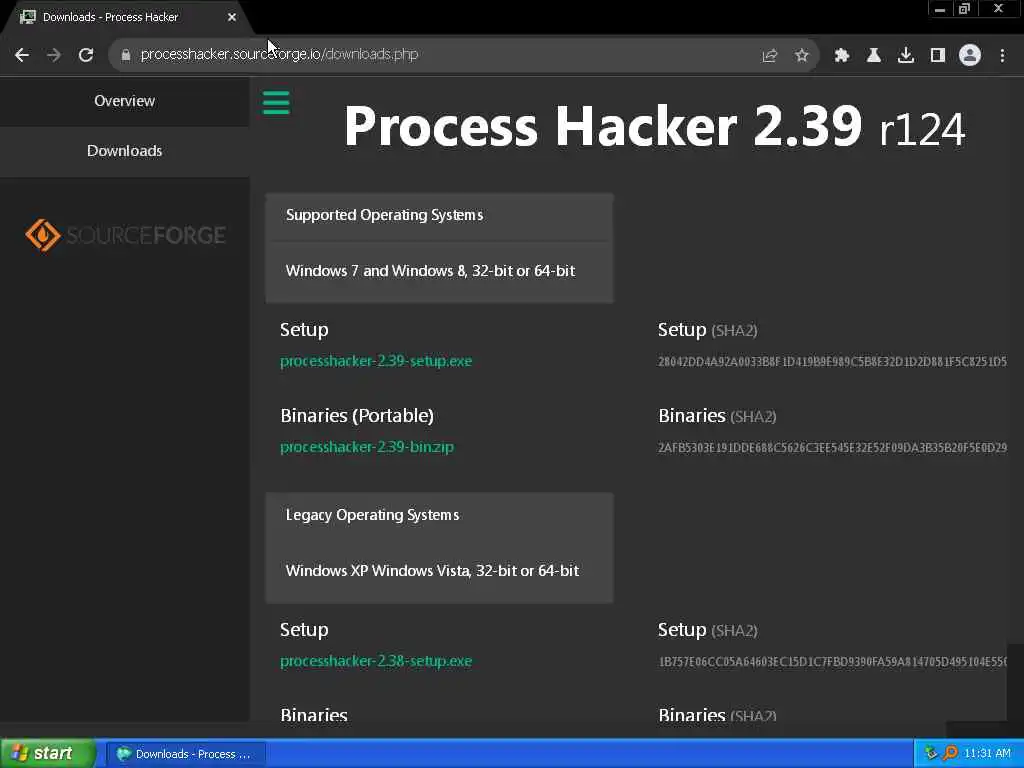
Task: Open the browser downloads icon
Action: 906,56
